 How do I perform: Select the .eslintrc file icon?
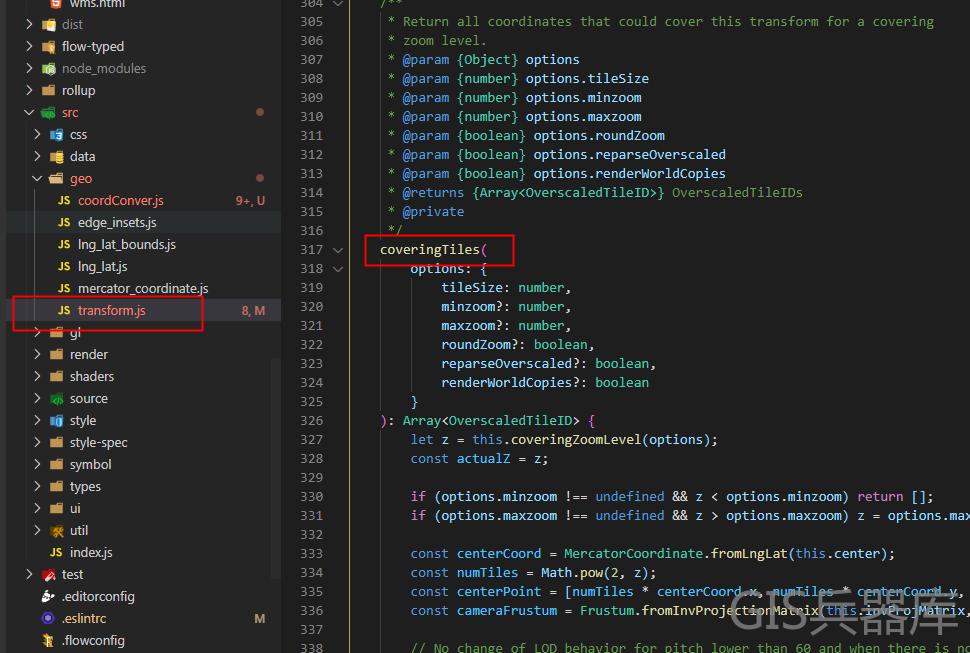(48, 618)
